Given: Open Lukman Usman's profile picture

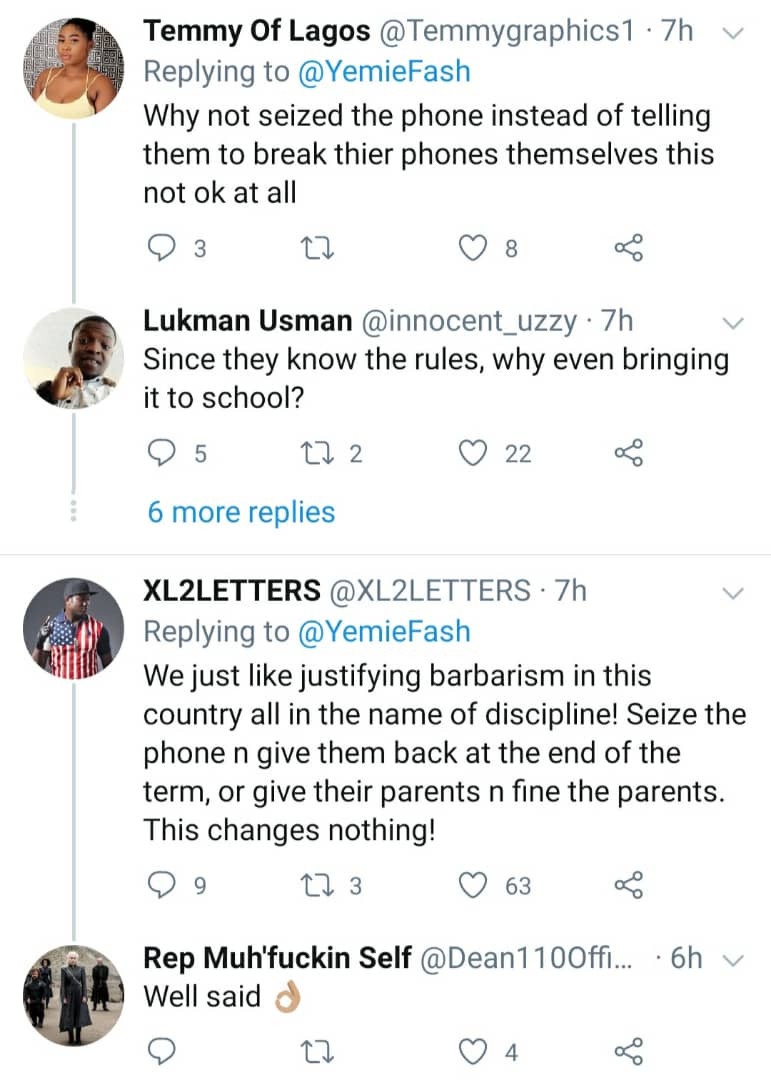Looking at the screenshot, I should pyautogui.click(x=73, y=359).
